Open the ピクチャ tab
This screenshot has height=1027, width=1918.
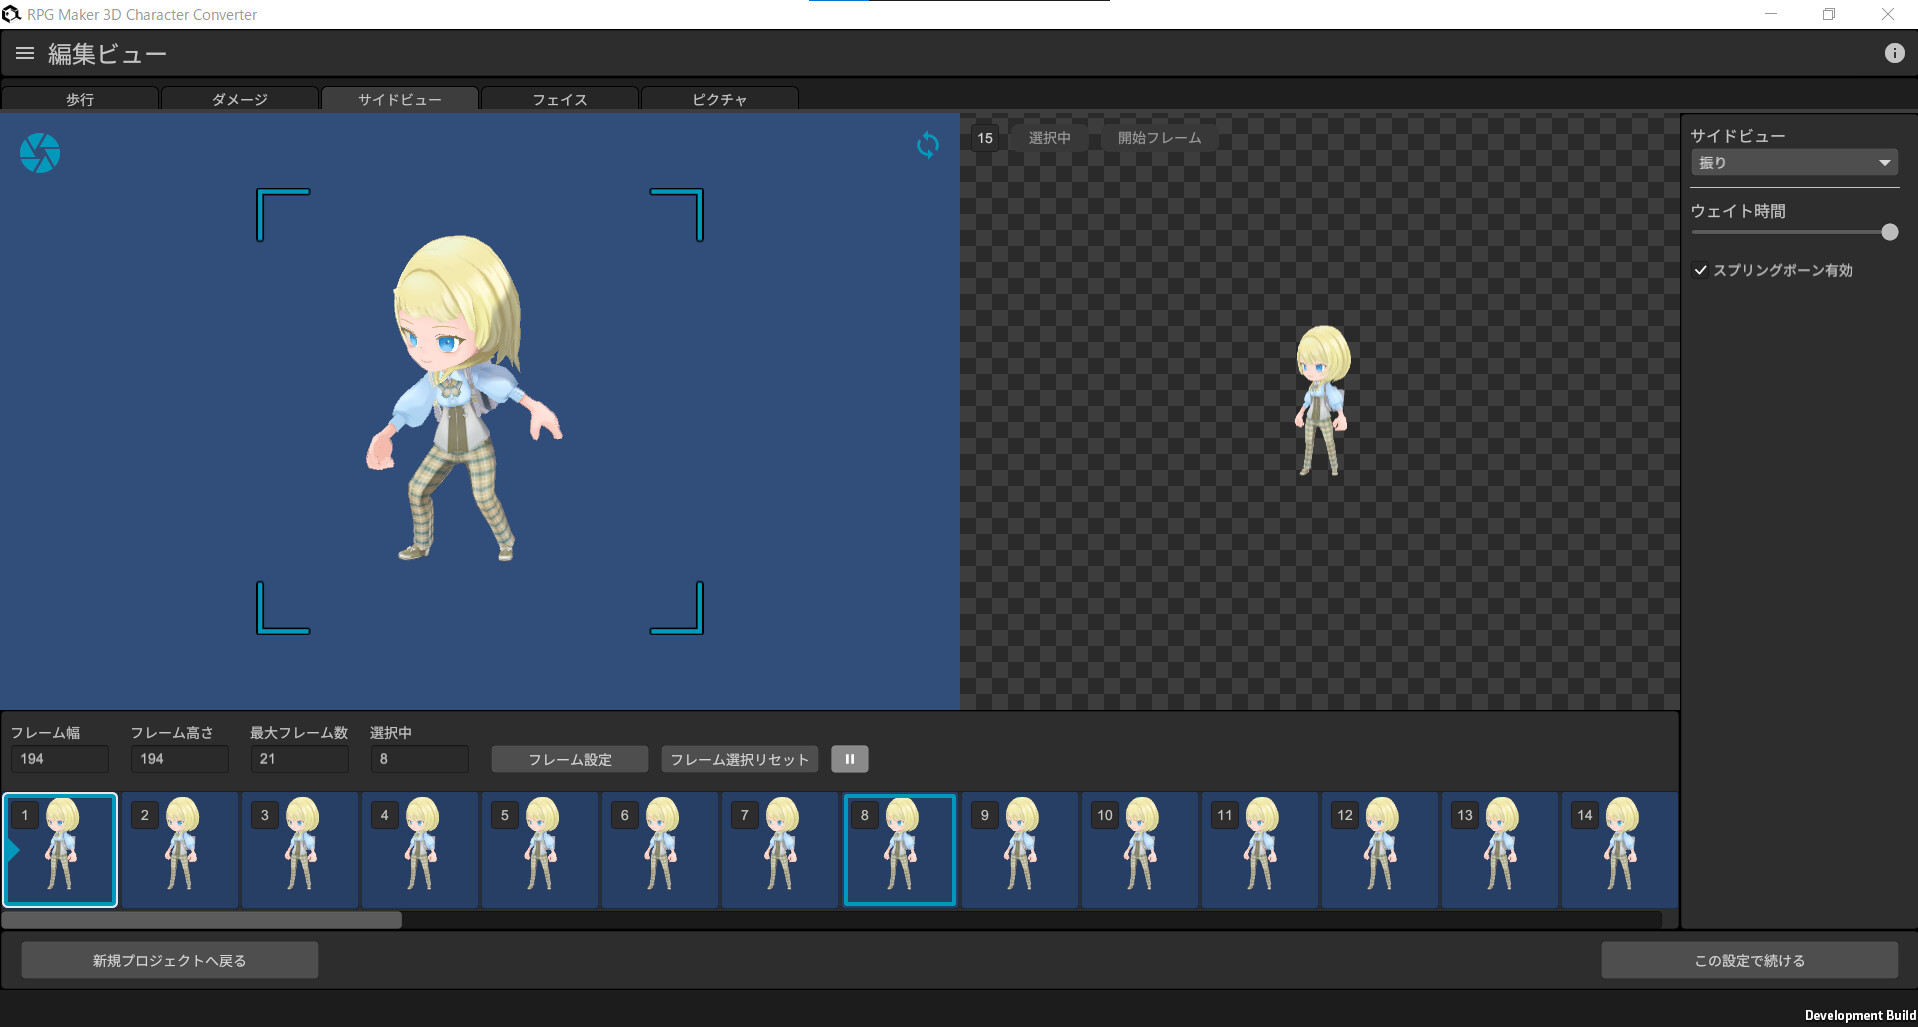click(x=719, y=99)
